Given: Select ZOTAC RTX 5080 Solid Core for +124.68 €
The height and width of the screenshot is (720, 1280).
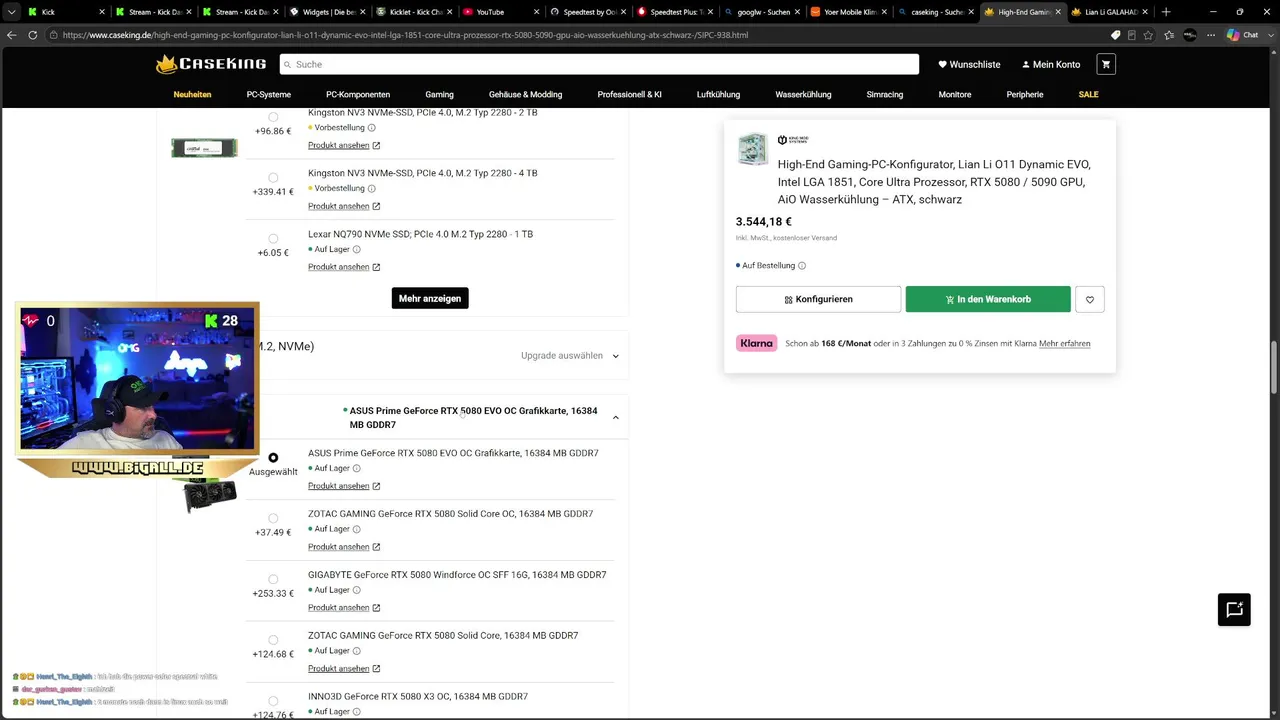Looking at the screenshot, I should [273, 640].
